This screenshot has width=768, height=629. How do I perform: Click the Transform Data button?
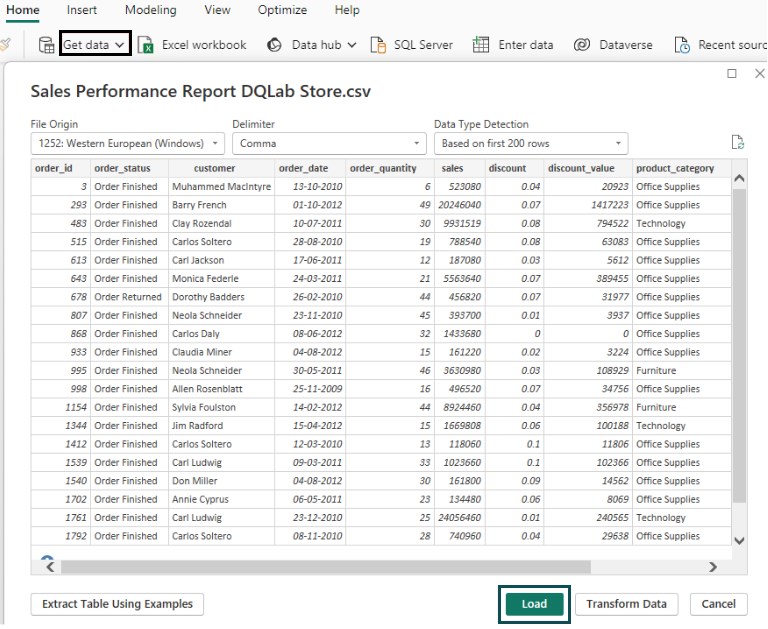click(626, 604)
